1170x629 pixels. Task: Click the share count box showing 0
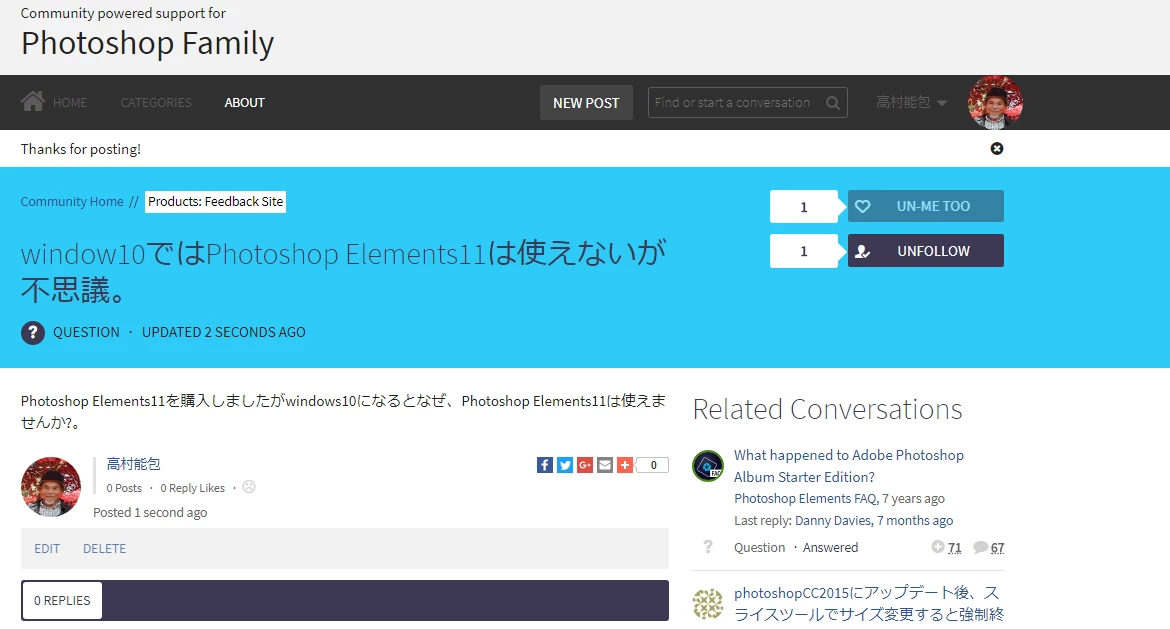(x=653, y=466)
